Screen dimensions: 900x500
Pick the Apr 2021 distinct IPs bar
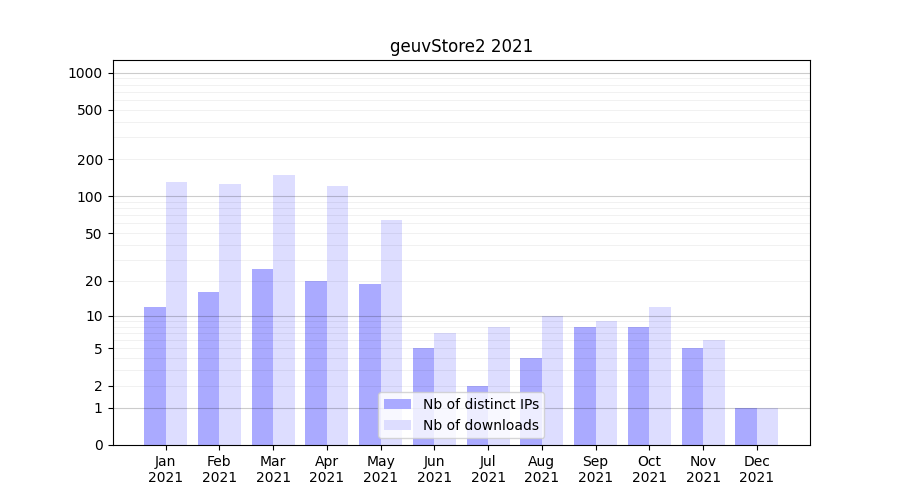click(316, 363)
